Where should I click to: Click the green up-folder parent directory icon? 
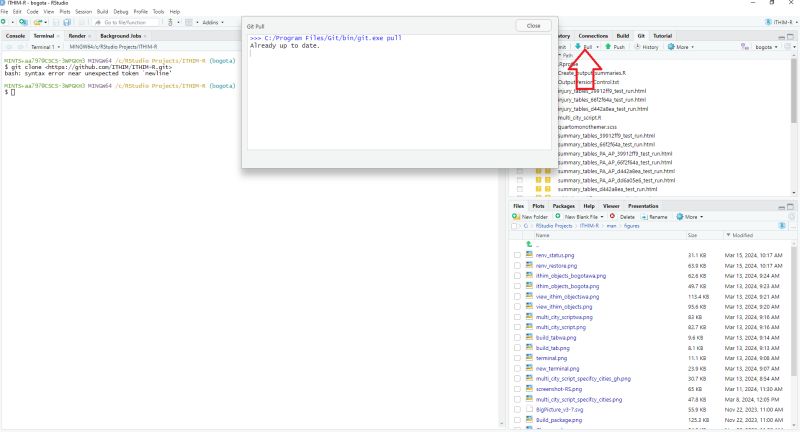(x=529, y=244)
